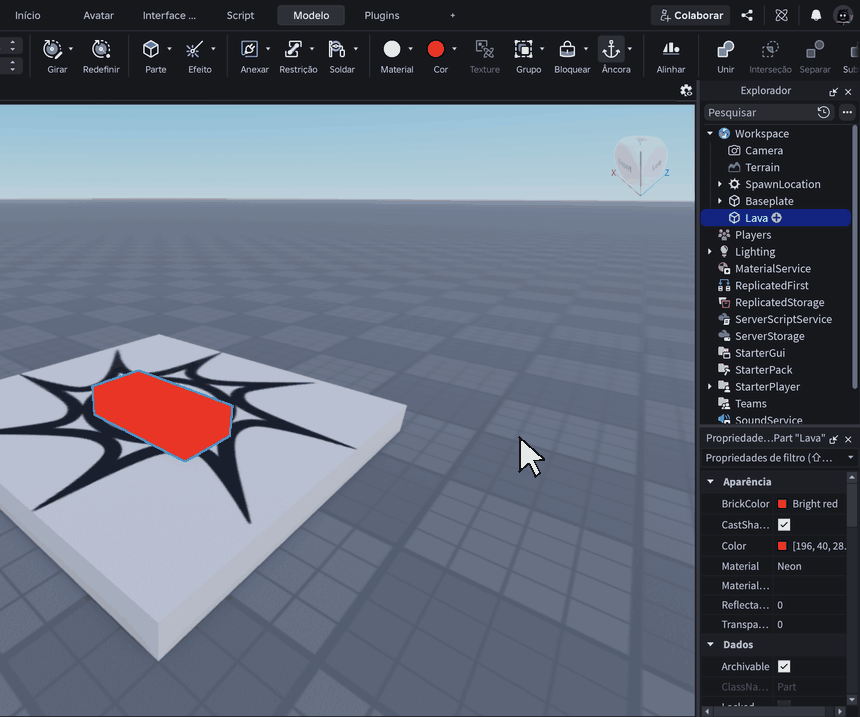Click the BrickColor Bright red swatch
This screenshot has height=717, width=860.
tap(782, 504)
